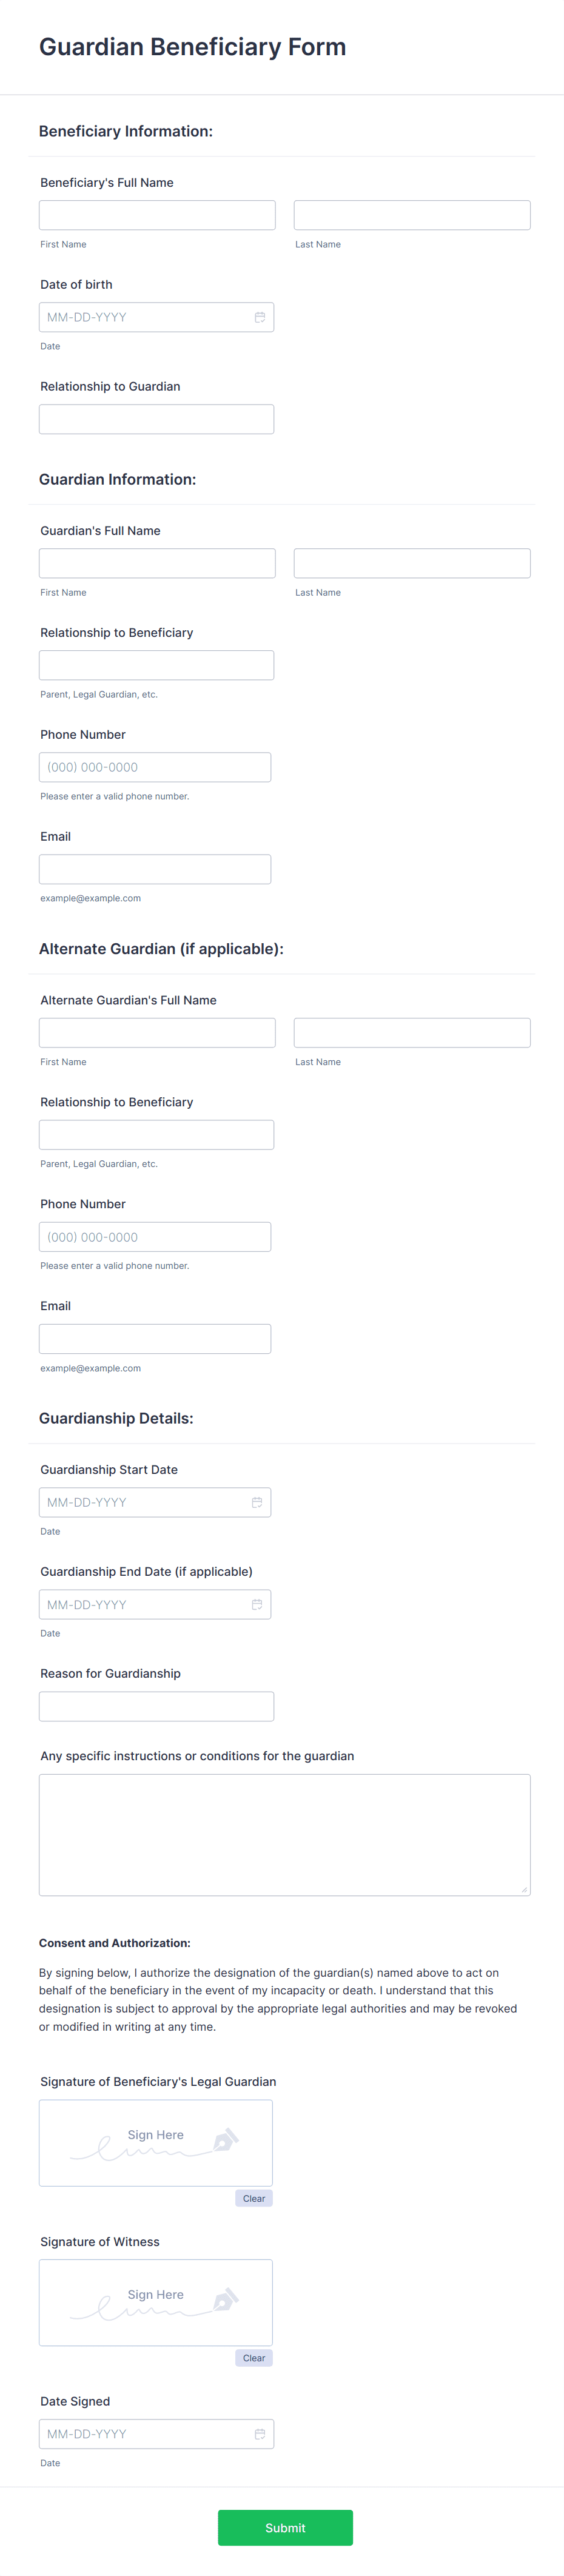Click the Guardian's Email field

click(155, 868)
